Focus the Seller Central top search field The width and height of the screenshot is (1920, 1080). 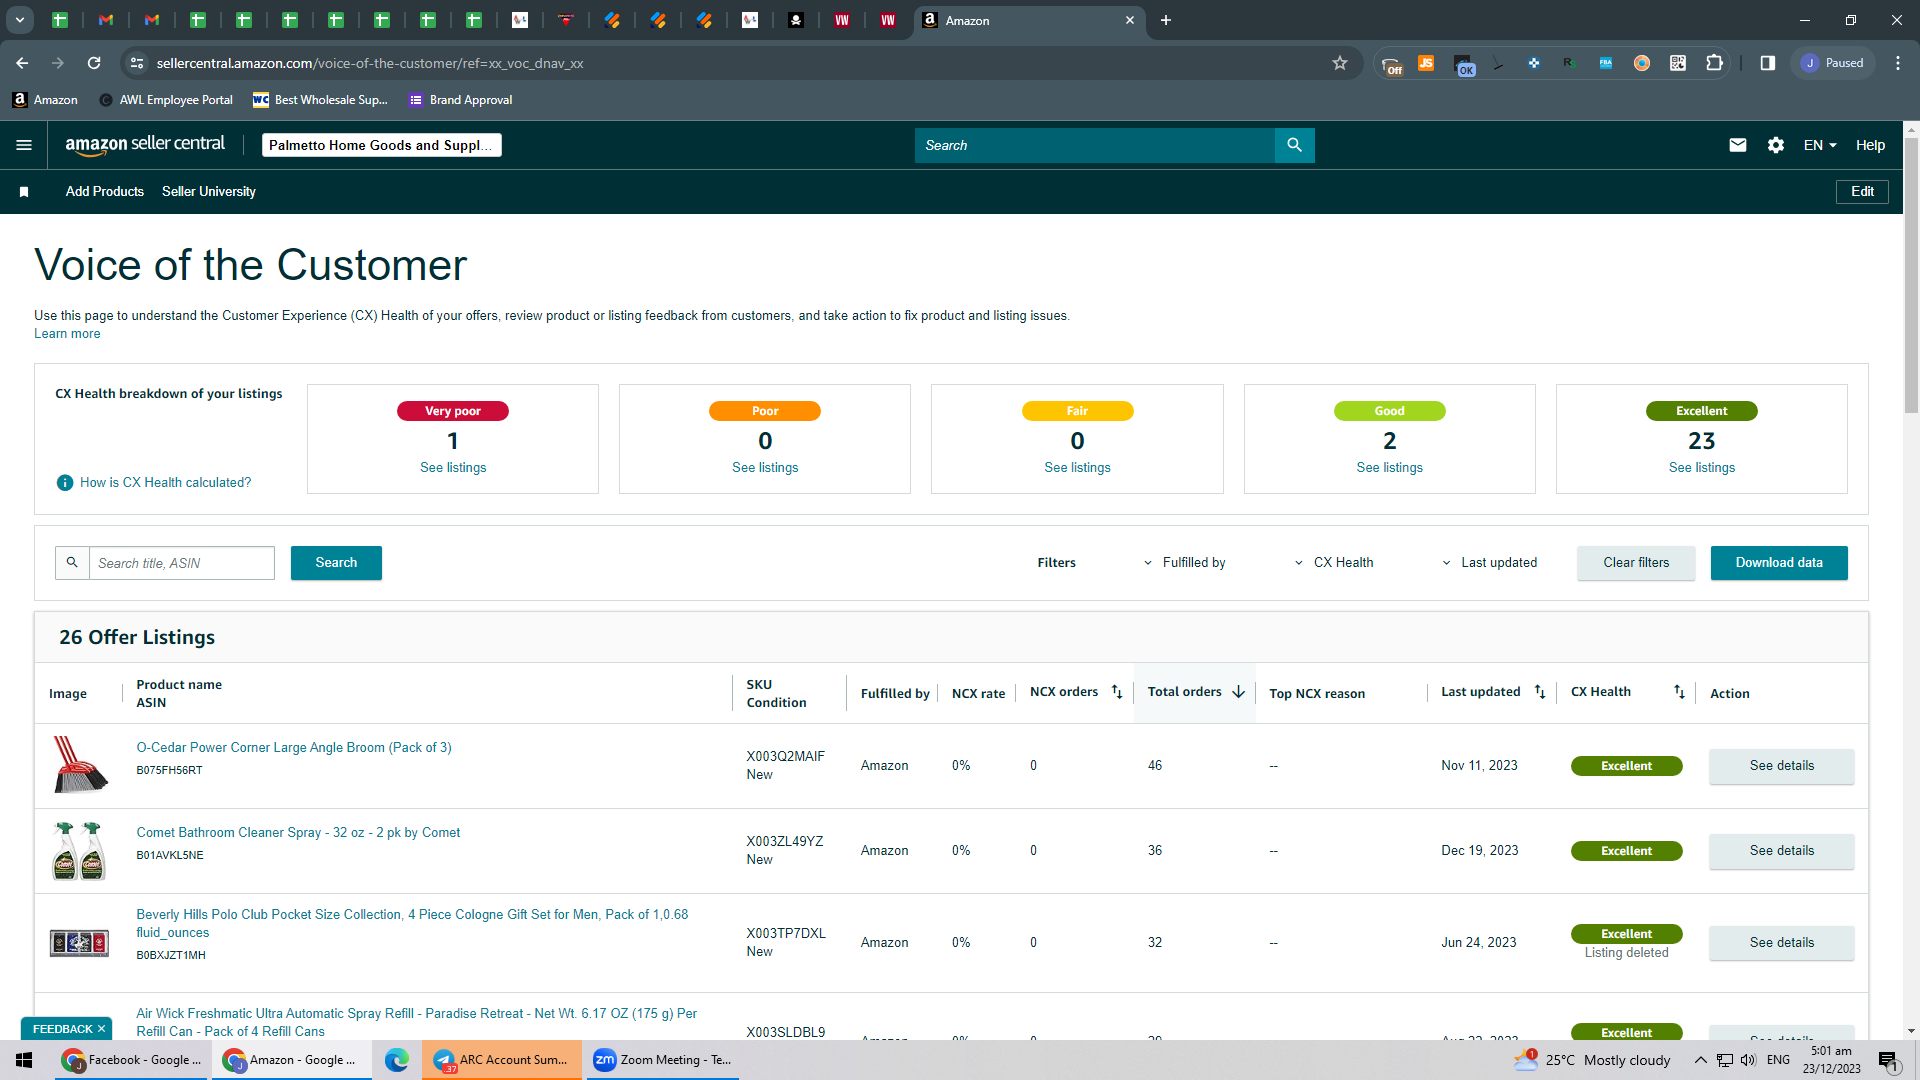coord(1095,145)
